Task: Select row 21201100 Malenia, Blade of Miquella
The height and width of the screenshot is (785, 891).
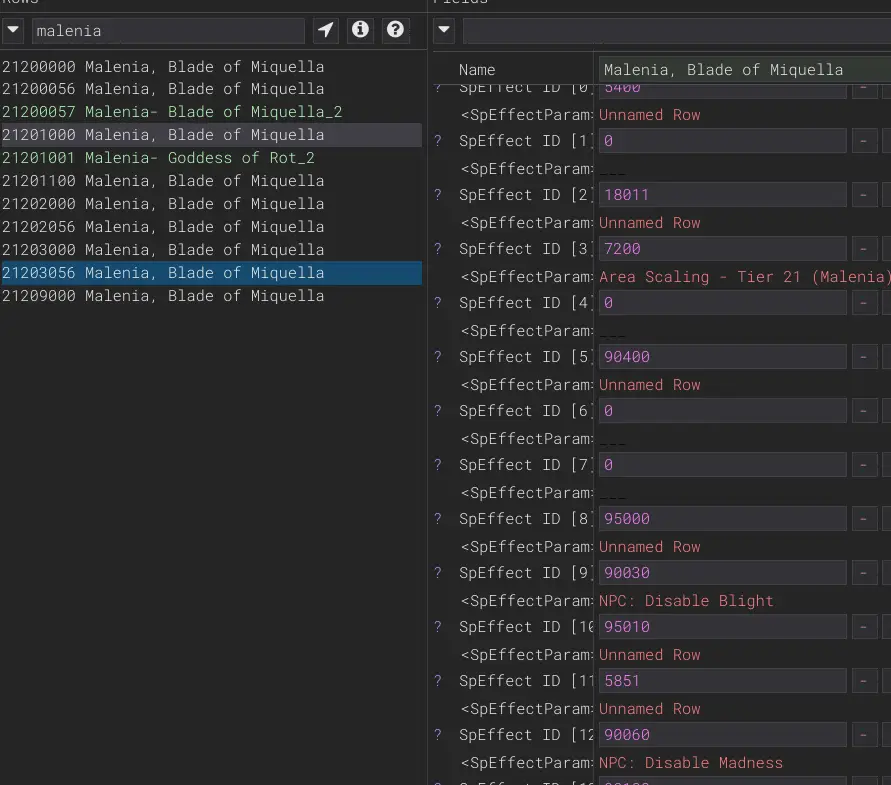Action: pyautogui.click(x=211, y=181)
